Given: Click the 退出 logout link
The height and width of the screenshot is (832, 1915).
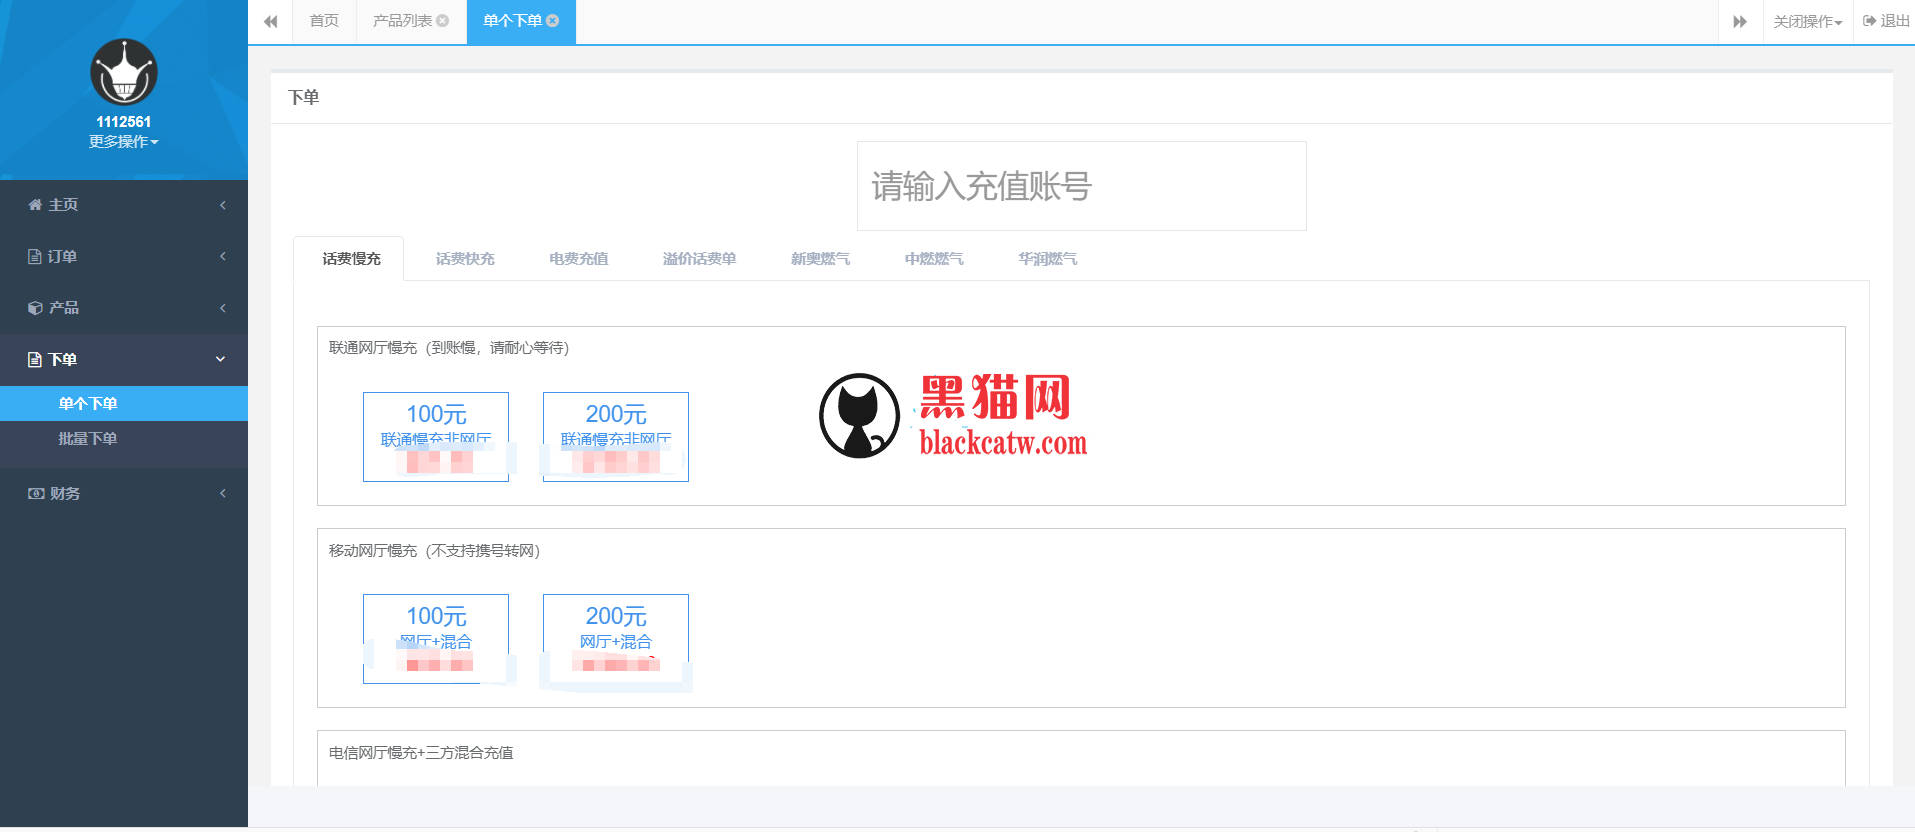Looking at the screenshot, I should click(1886, 21).
